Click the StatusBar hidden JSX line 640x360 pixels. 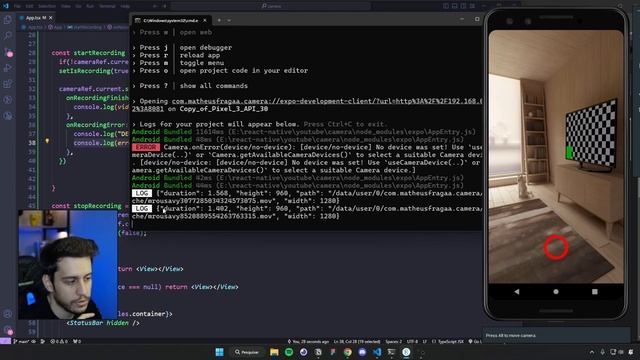103,323
